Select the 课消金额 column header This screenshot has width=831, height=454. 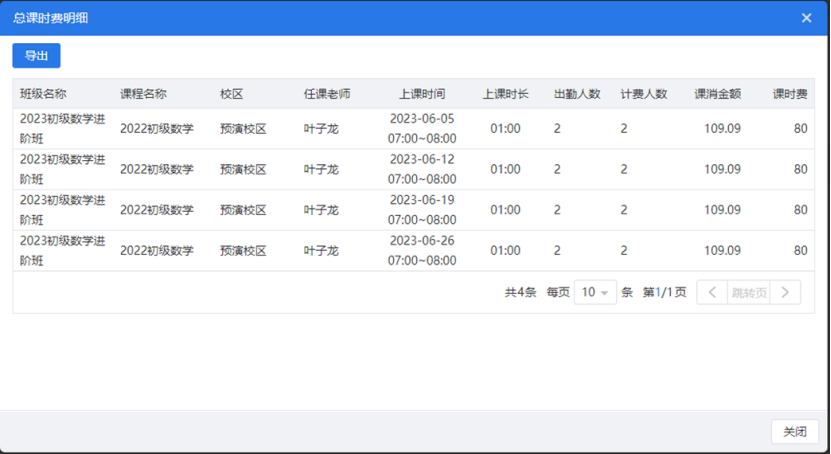click(x=717, y=94)
